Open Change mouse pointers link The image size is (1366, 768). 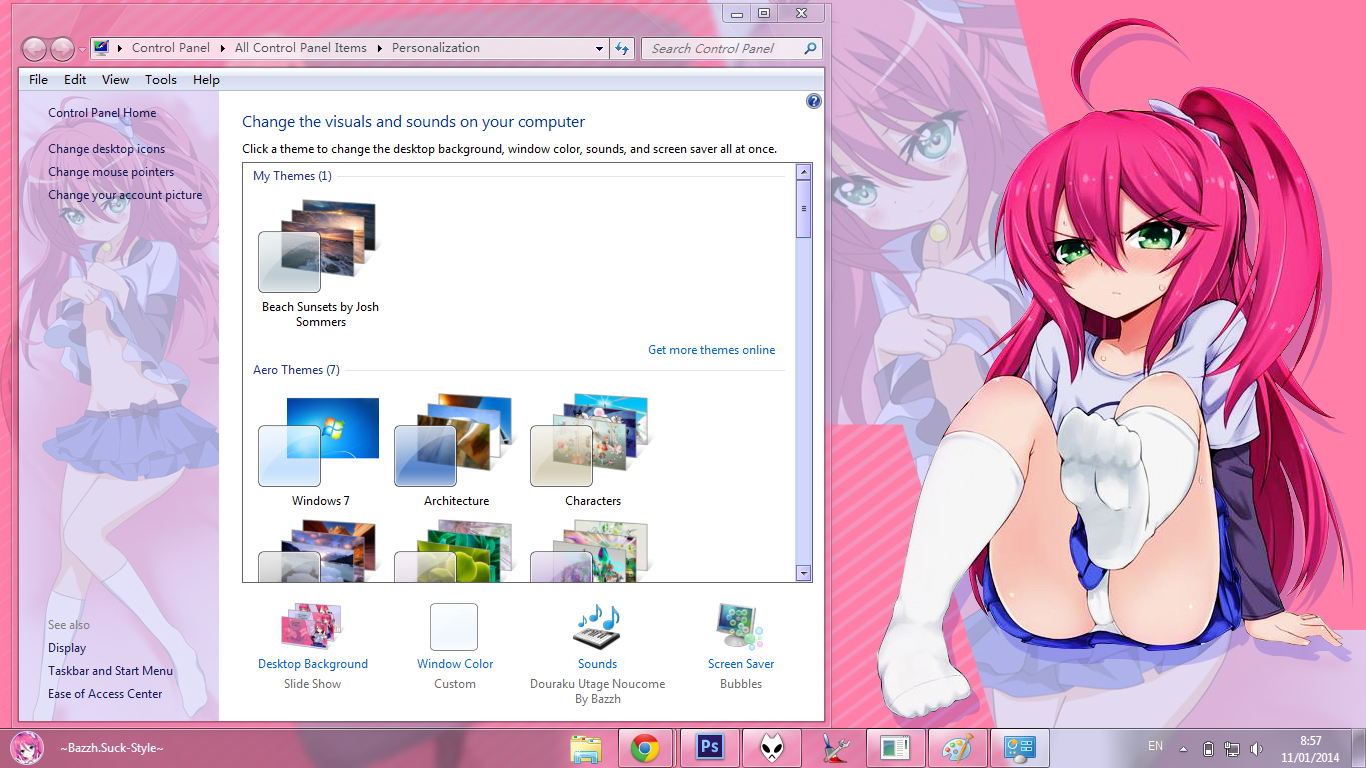point(111,172)
